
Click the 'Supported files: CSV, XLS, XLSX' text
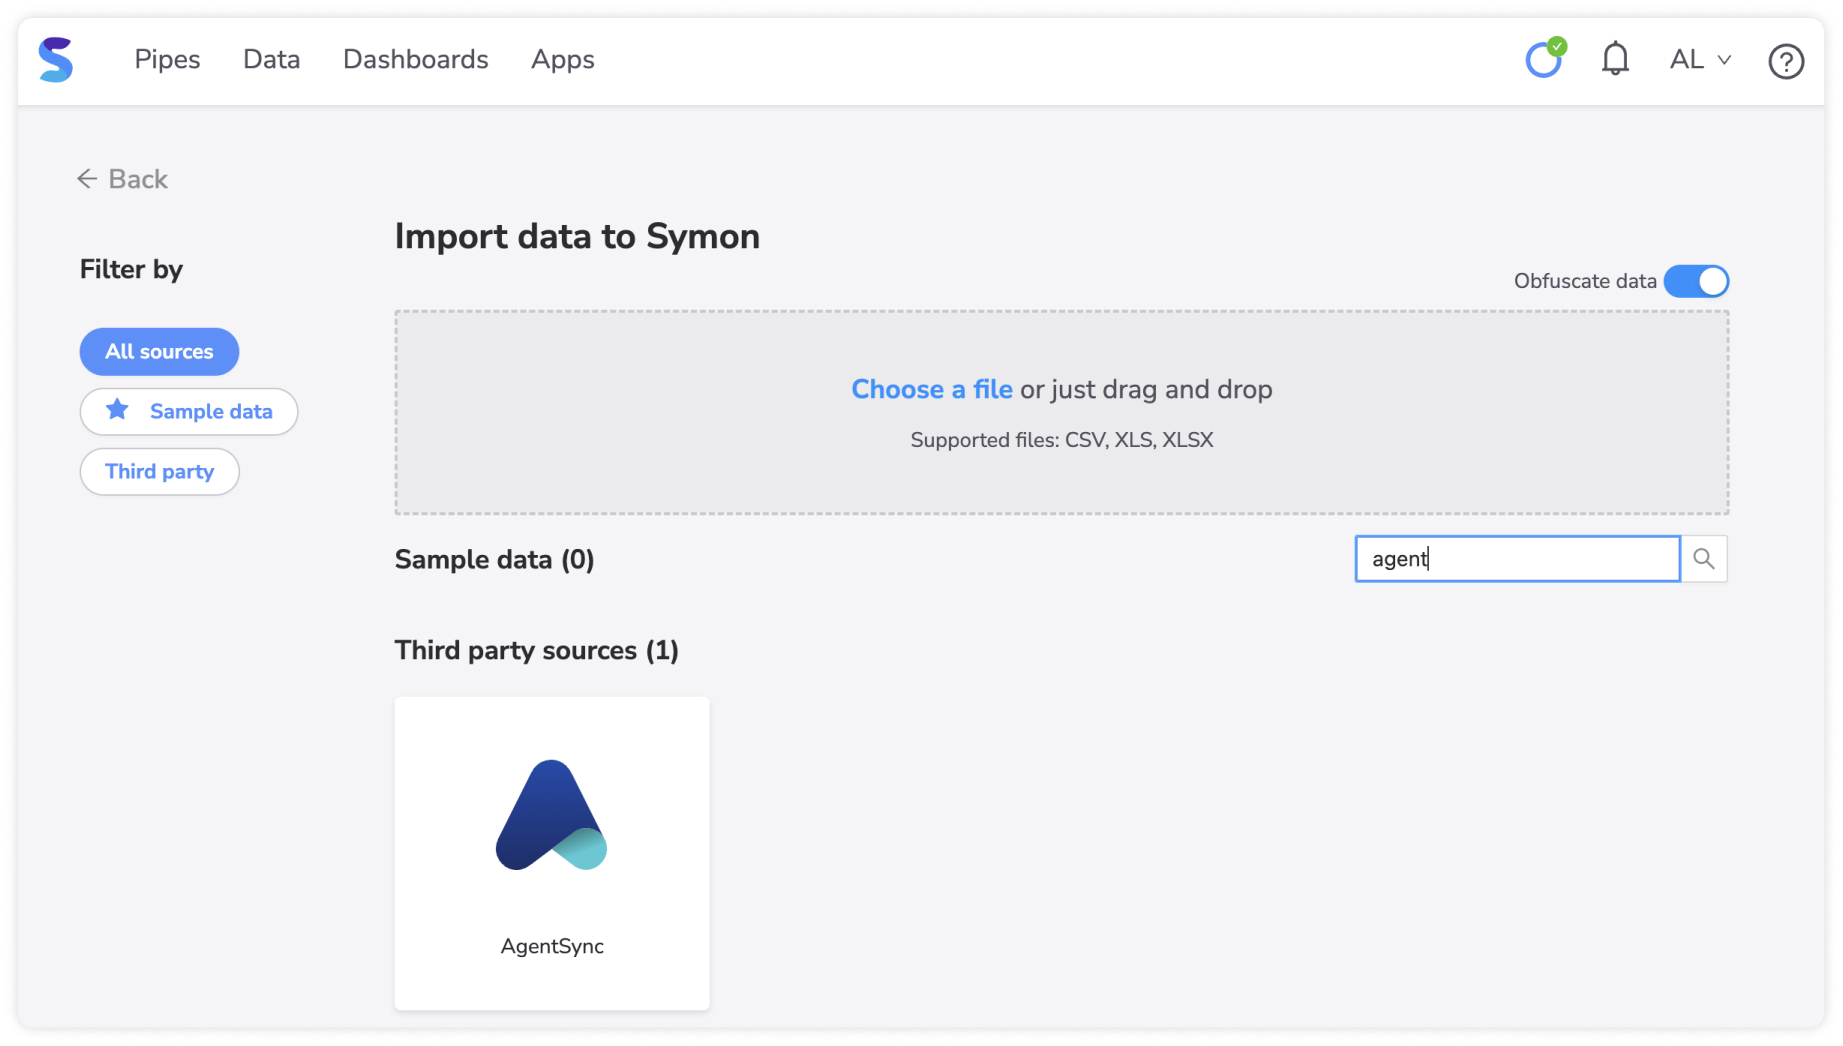click(1062, 440)
